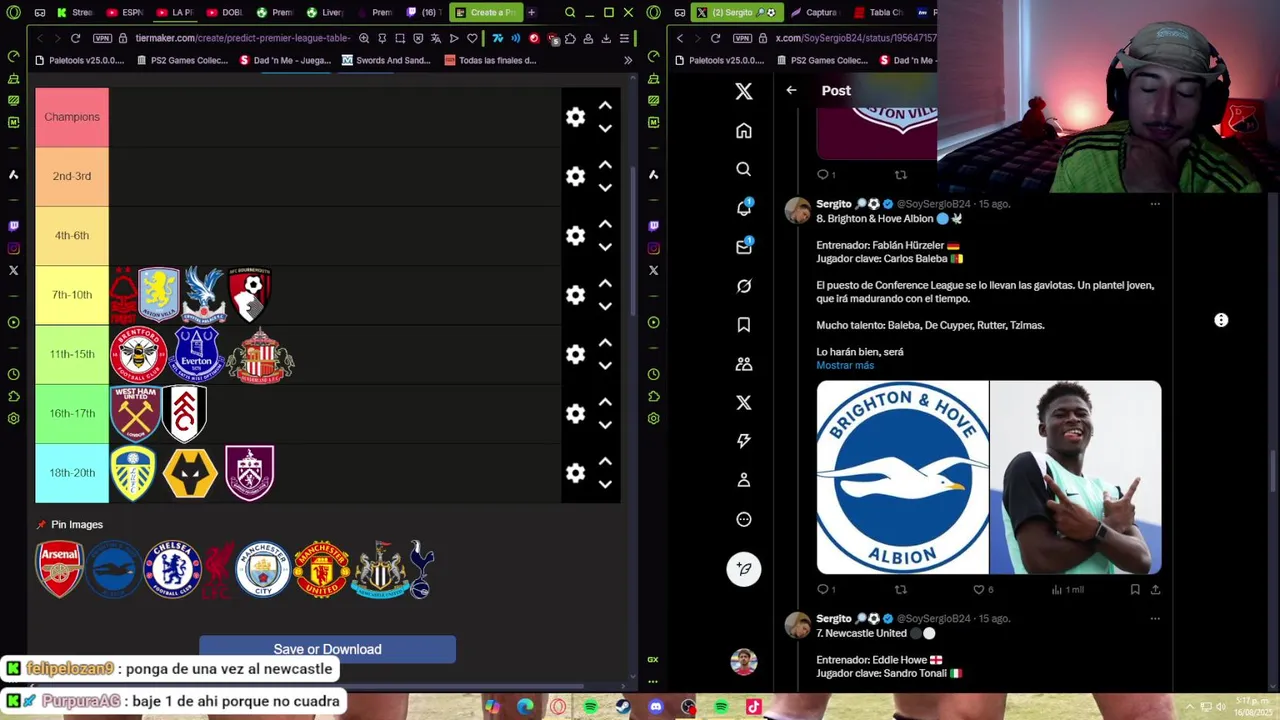This screenshot has height=720, width=1280.
Task: Open settings gear for 7th-10th tier
Action: pos(575,295)
